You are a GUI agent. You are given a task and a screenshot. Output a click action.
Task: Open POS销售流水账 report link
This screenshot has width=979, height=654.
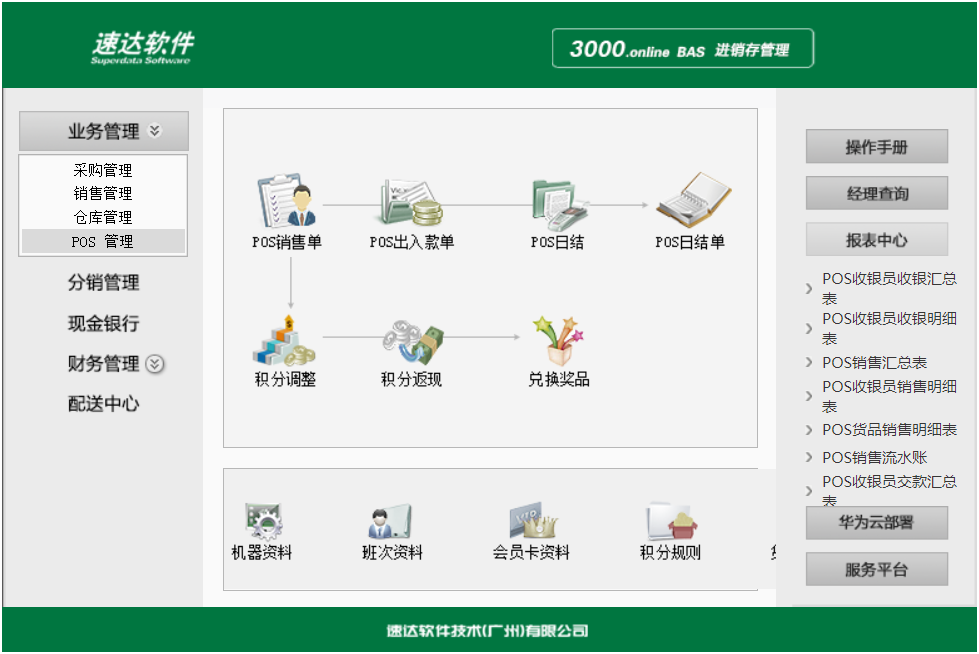(x=874, y=457)
